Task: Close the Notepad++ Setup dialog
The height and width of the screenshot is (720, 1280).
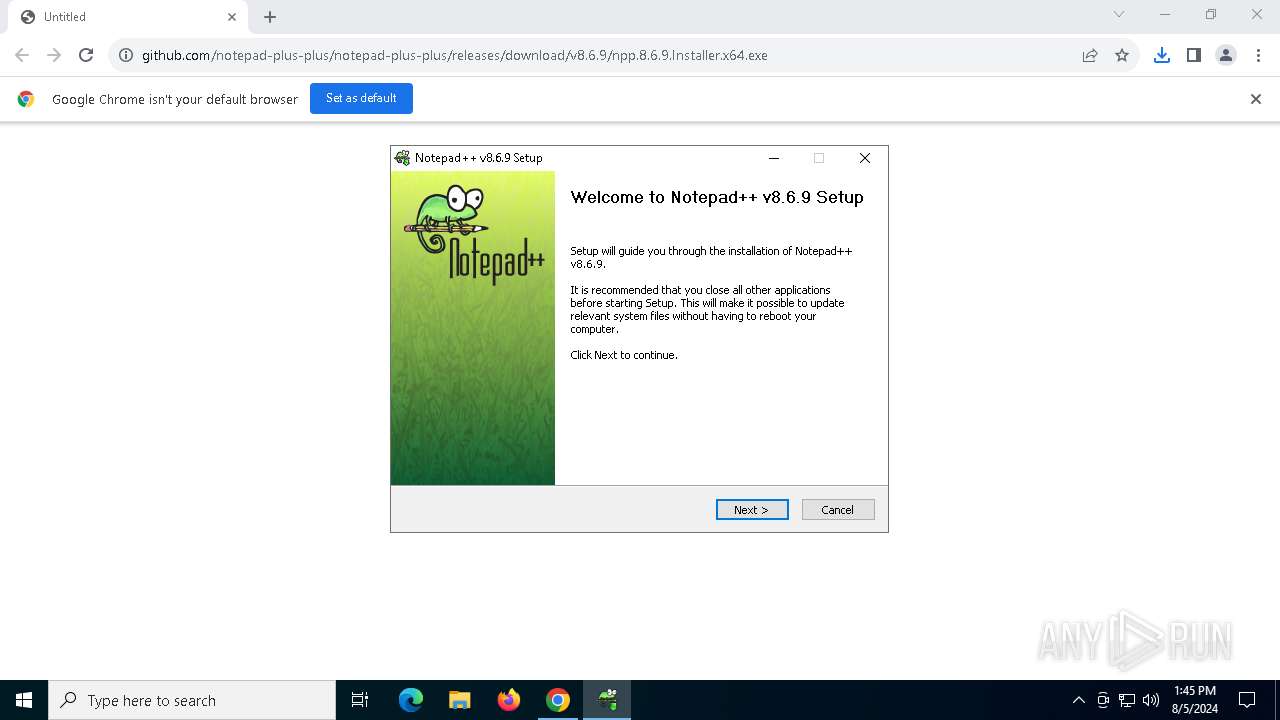Action: coord(865,158)
